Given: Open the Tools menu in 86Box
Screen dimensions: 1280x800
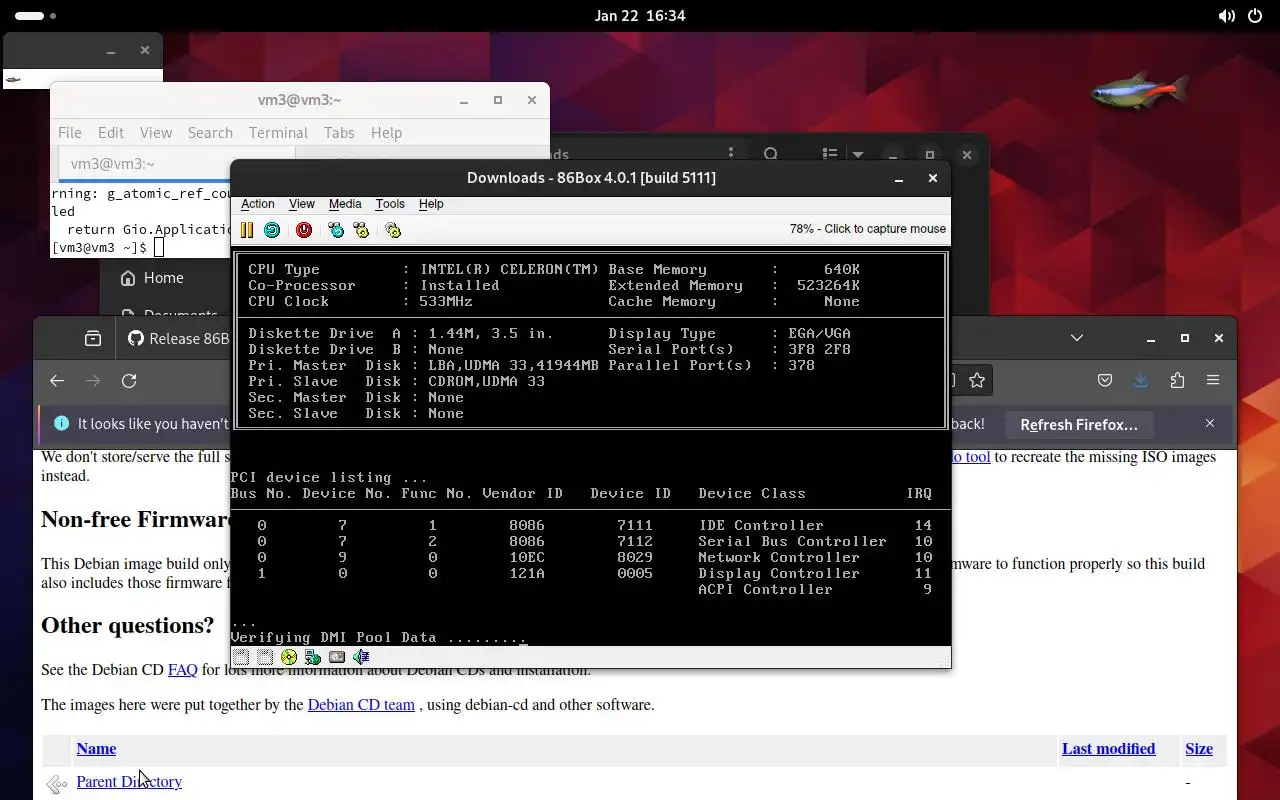Looking at the screenshot, I should pyautogui.click(x=390, y=204).
